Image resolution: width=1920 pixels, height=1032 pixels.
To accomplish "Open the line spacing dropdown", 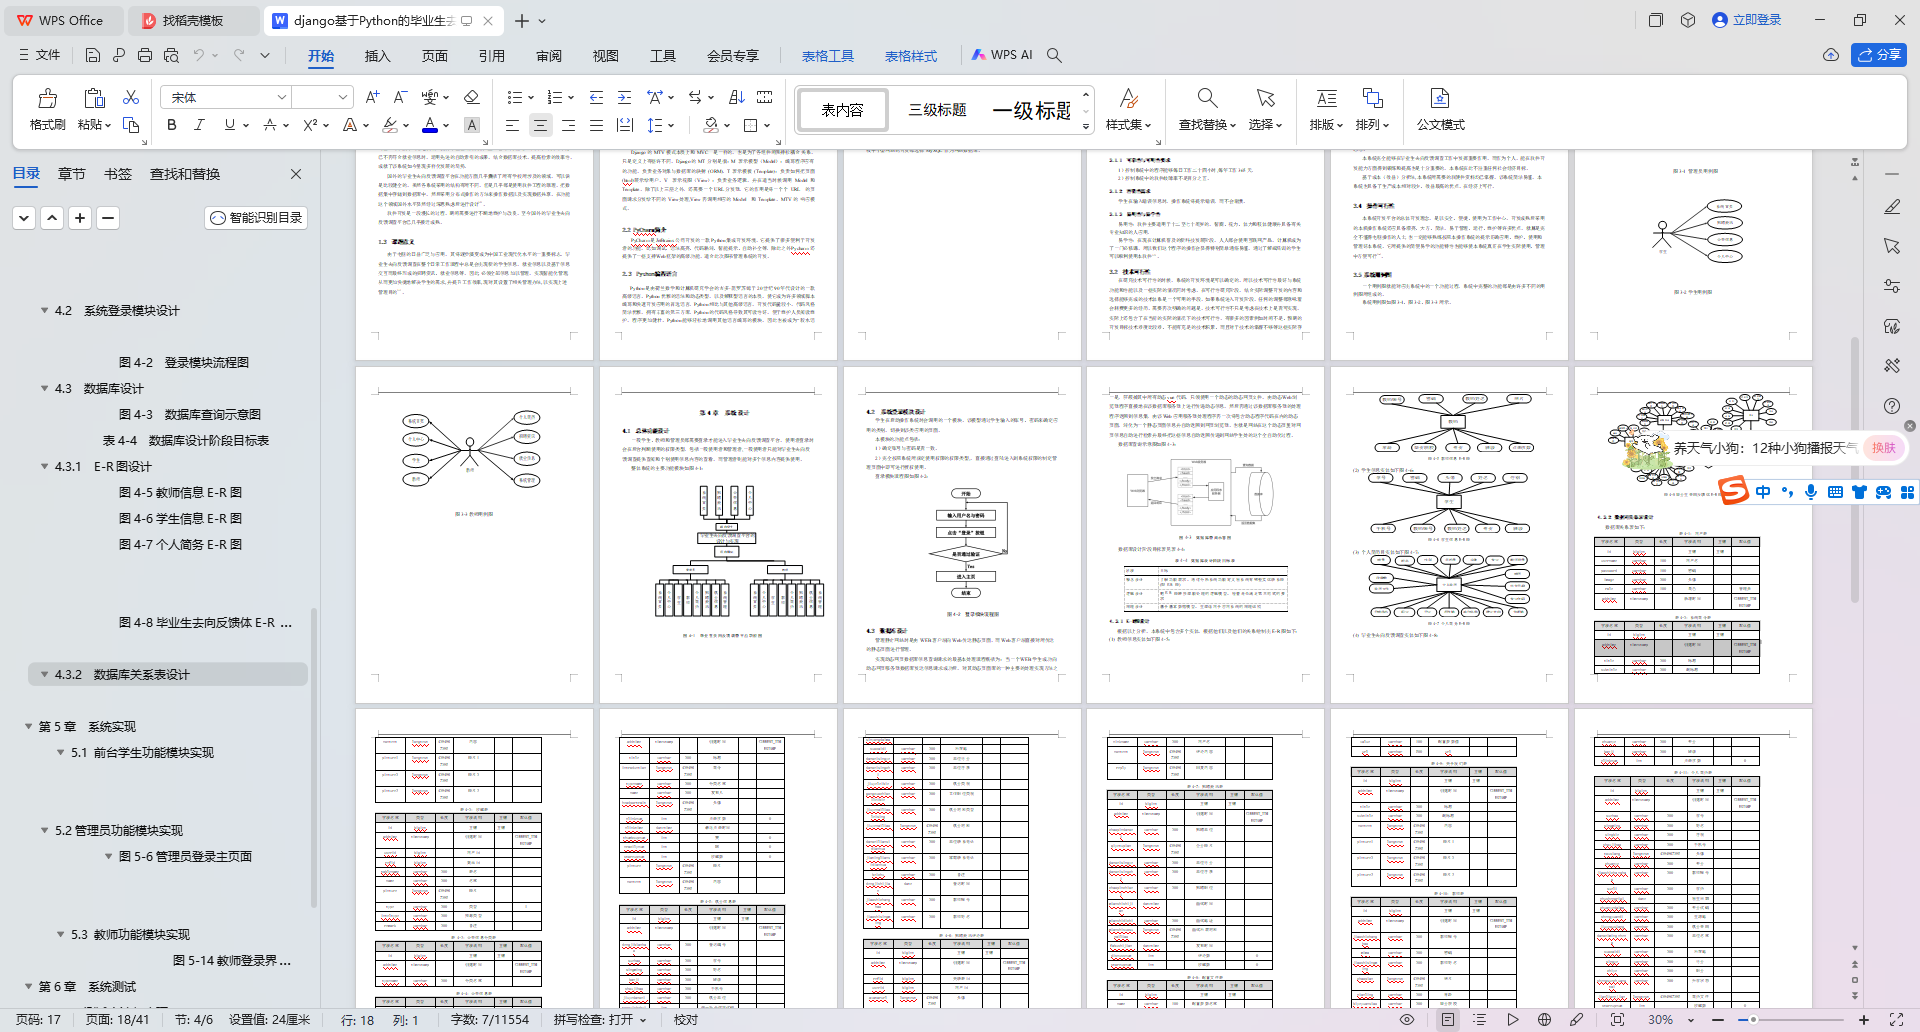I will pos(671,125).
